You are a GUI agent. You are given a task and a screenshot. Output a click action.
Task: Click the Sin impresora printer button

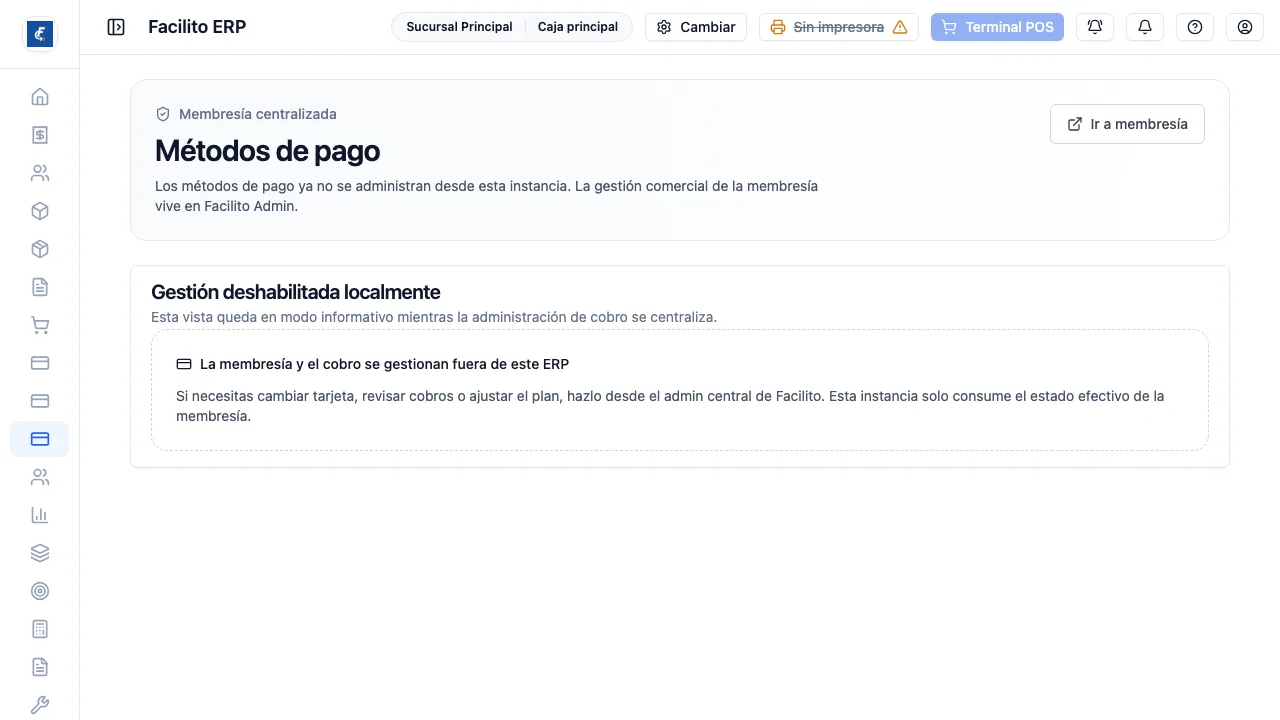tap(839, 27)
